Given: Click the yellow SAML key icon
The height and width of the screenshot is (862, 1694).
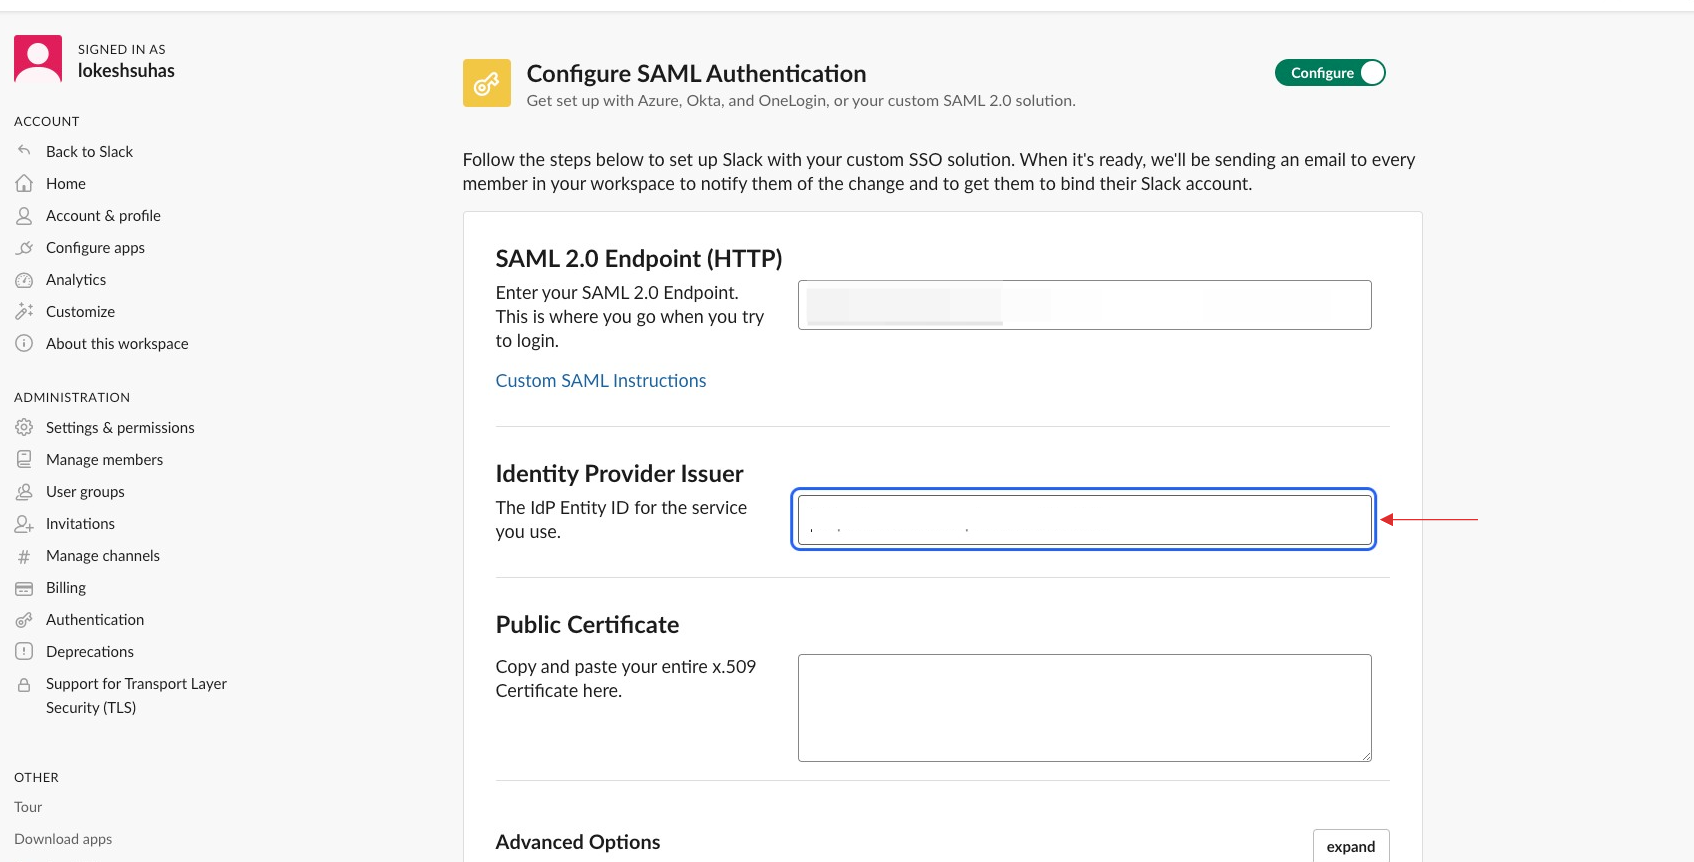Looking at the screenshot, I should point(487,83).
